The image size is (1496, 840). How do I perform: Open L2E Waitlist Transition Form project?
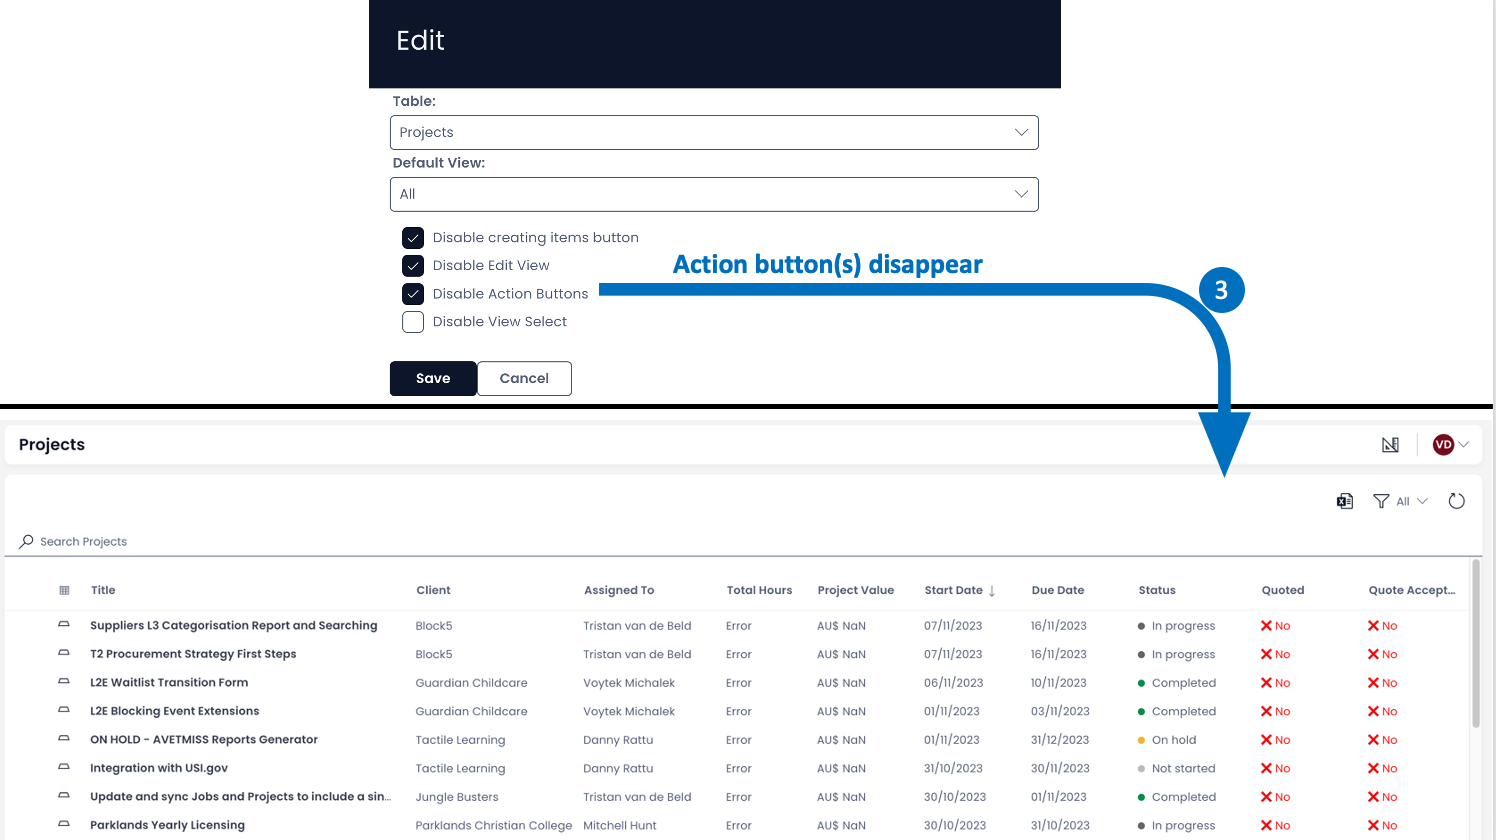tap(169, 683)
